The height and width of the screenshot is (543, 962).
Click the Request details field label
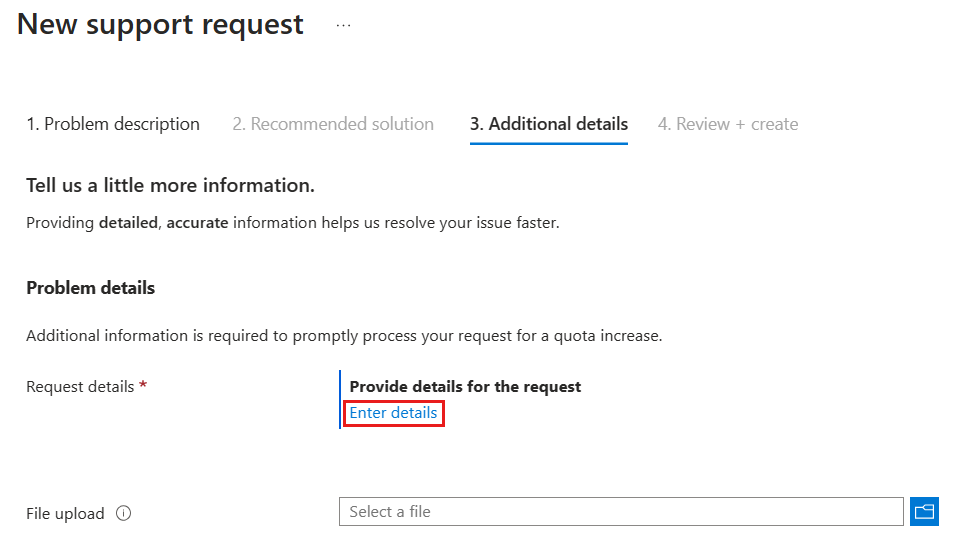80,386
